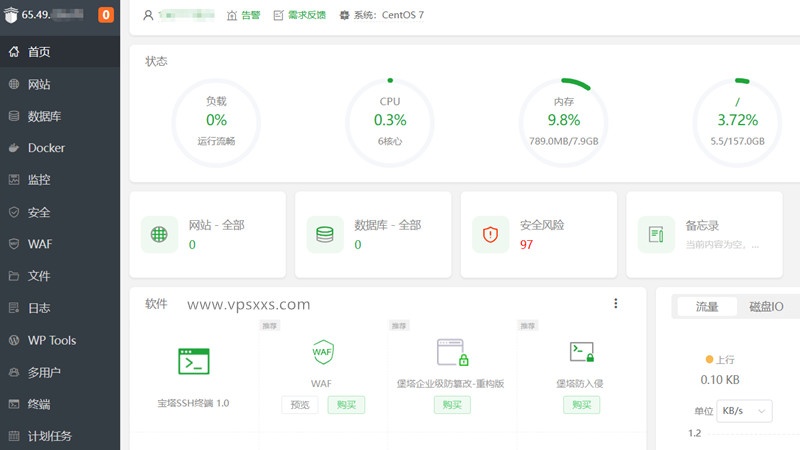Click the 网站 - 全部 globe icon
This screenshot has width=800, height=450.
pos(159,235)
